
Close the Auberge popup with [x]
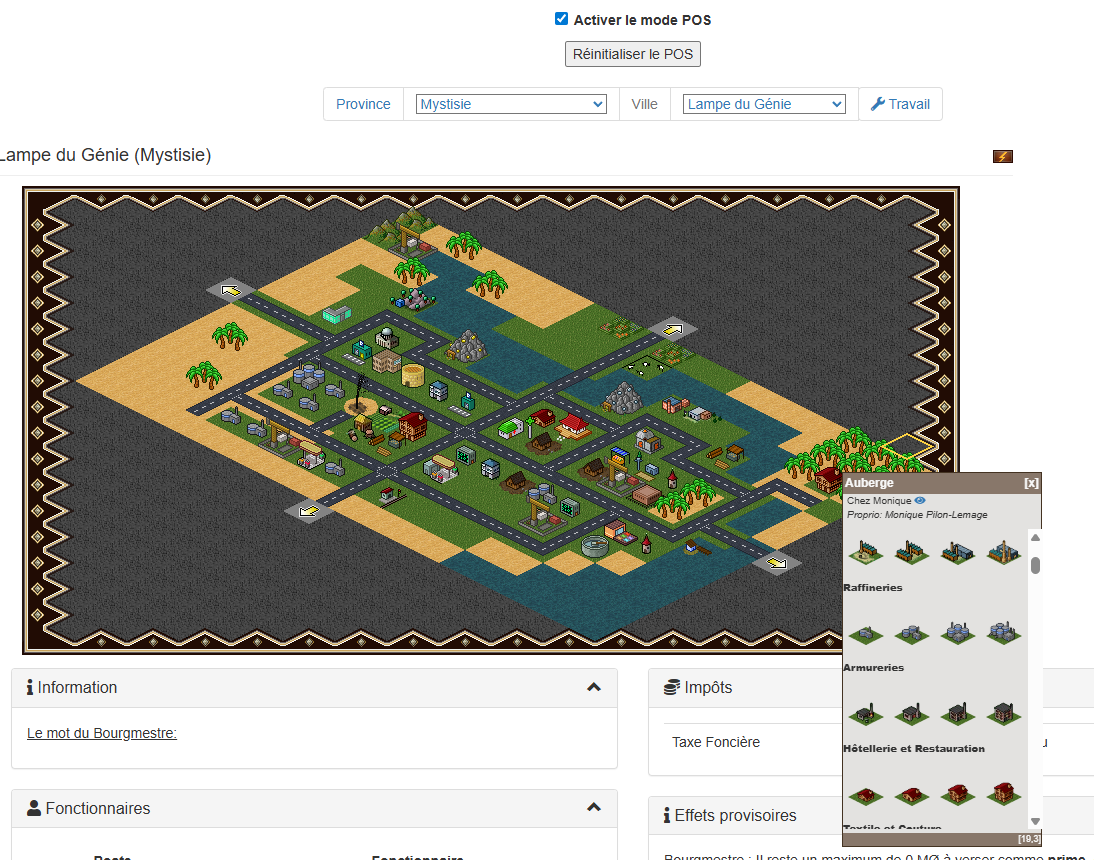tap(1031, 483)
